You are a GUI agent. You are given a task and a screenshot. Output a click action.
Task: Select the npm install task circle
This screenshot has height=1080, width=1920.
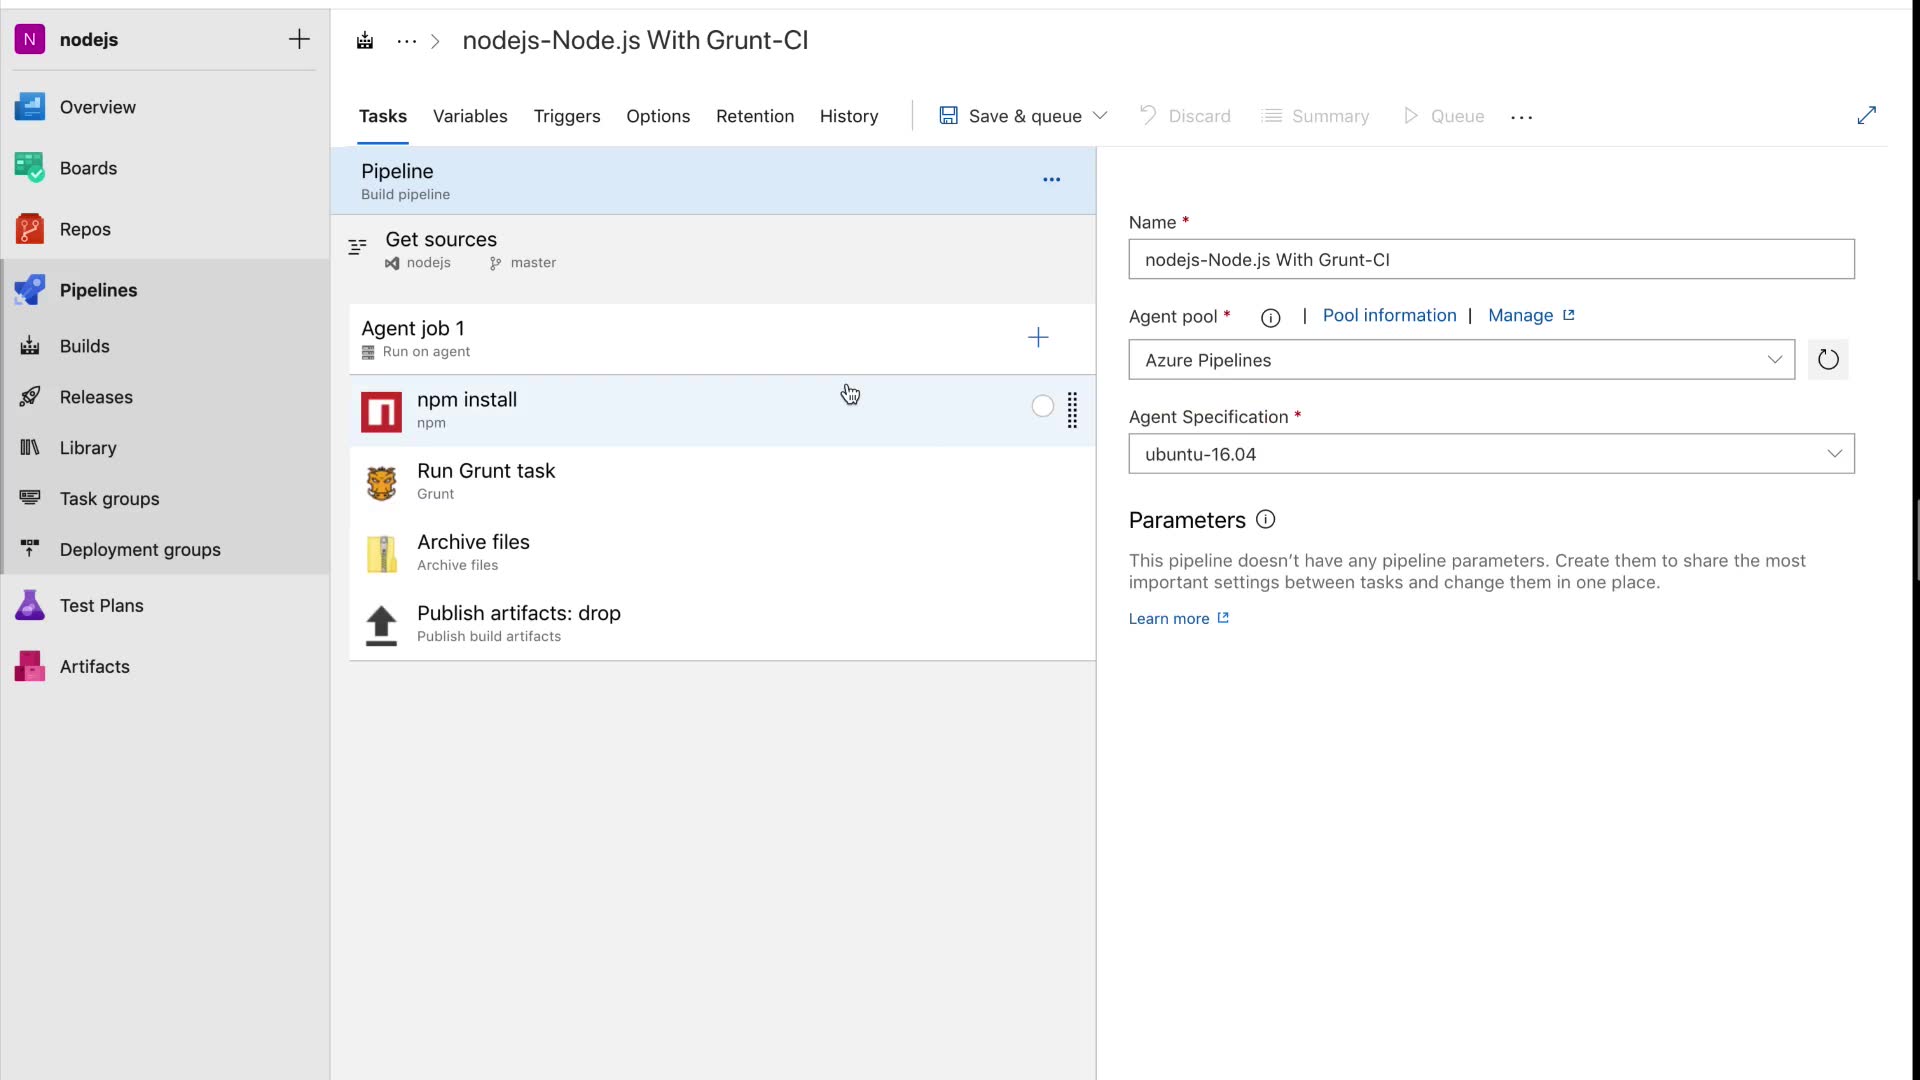click(1042, 406)
